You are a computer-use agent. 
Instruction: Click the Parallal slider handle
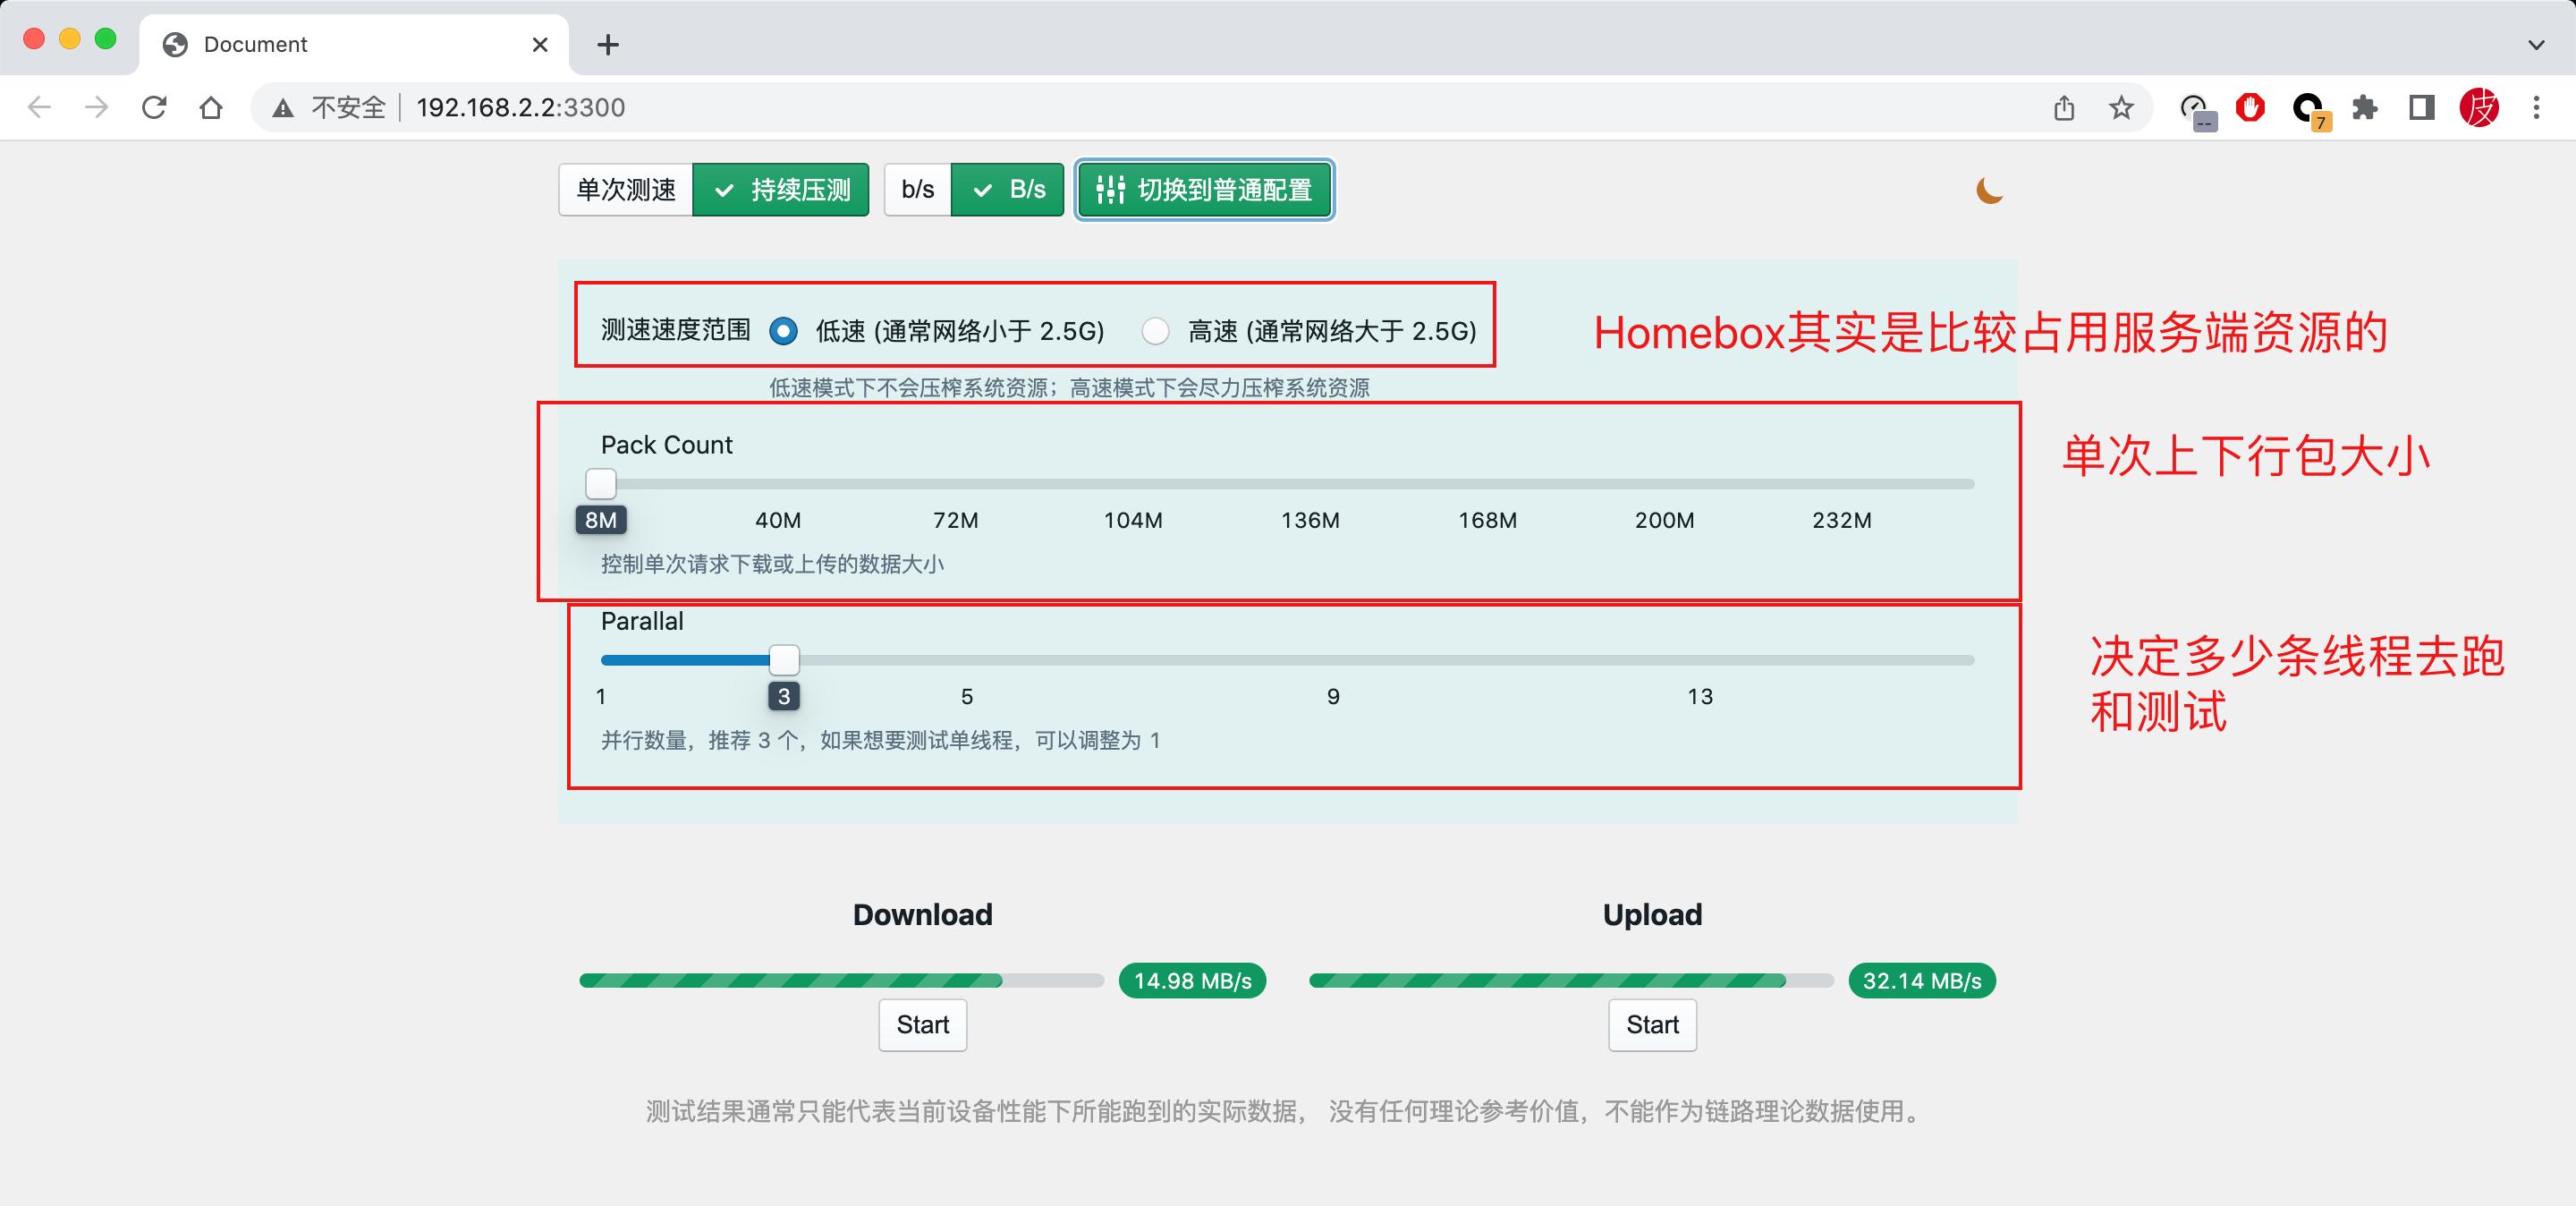(784, 660)
